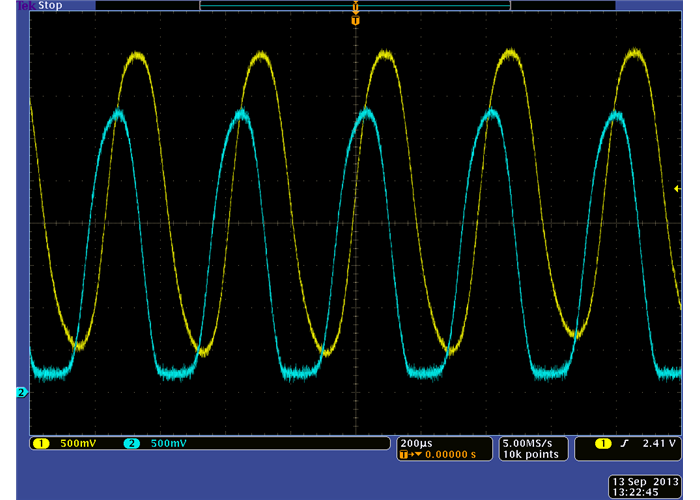
Task: Click the channel 2 cyan badge
Action: tap(131, 443)
